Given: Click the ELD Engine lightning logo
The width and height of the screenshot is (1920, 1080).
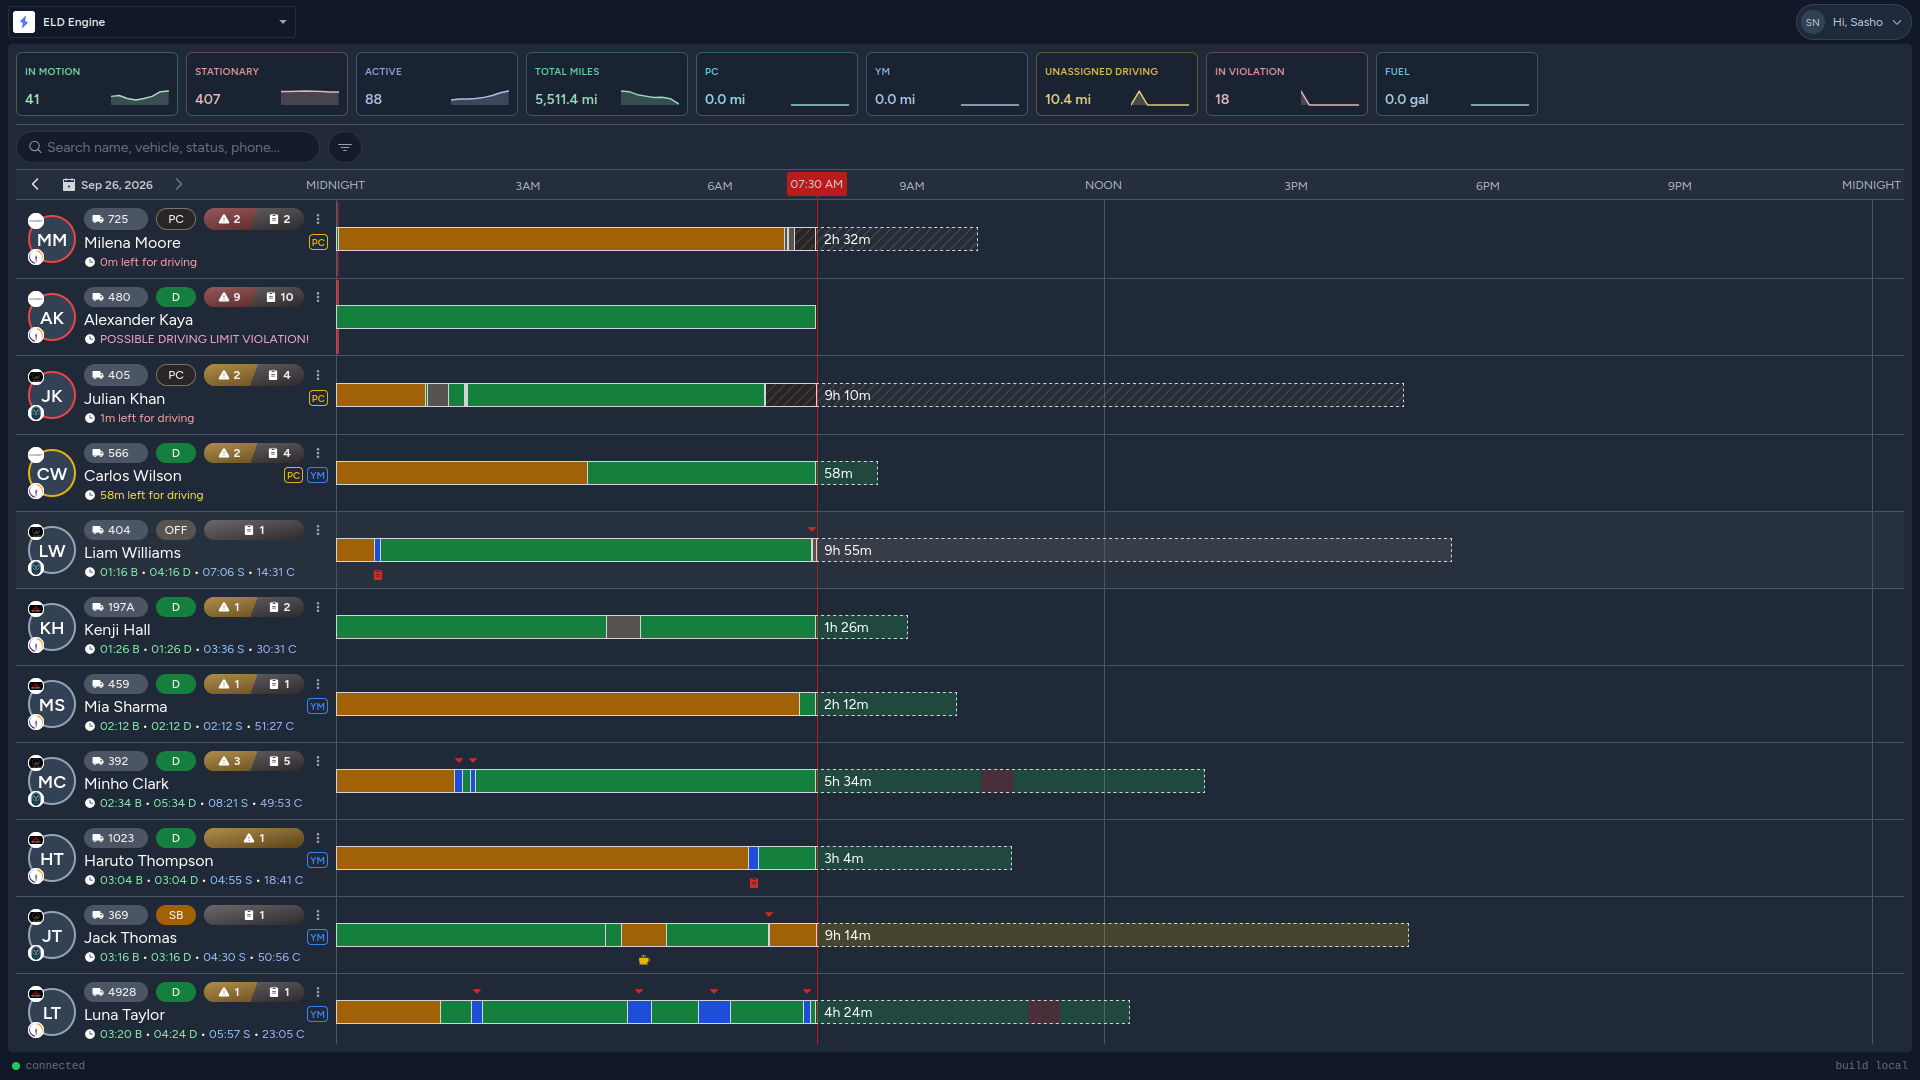Looking at the screenshot, I should (x=24, y=22).
